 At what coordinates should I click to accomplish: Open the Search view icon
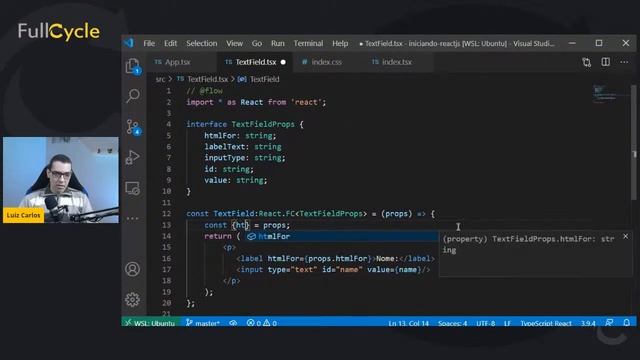tap(133, 96)
